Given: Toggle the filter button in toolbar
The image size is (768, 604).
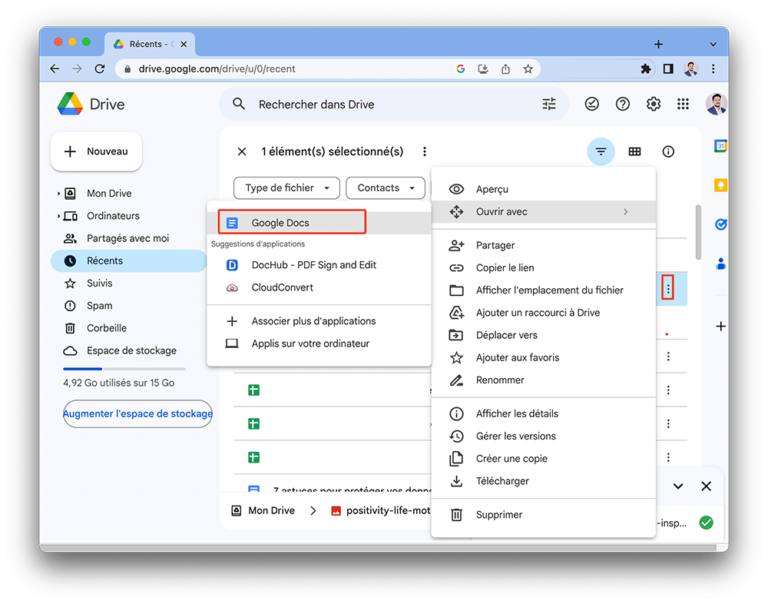Looking at the screenshot, I should pos(600,152).
